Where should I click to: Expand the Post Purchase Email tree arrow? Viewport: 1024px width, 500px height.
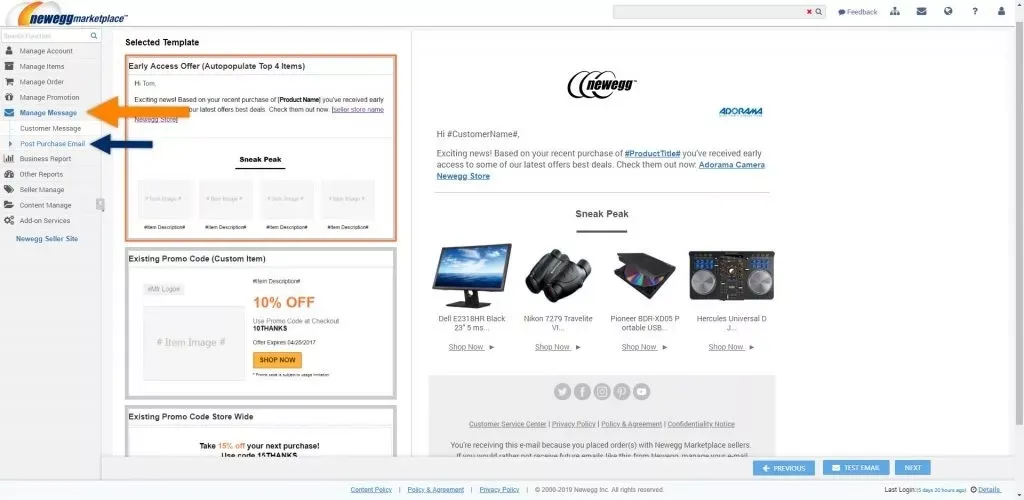pos(10,144)
